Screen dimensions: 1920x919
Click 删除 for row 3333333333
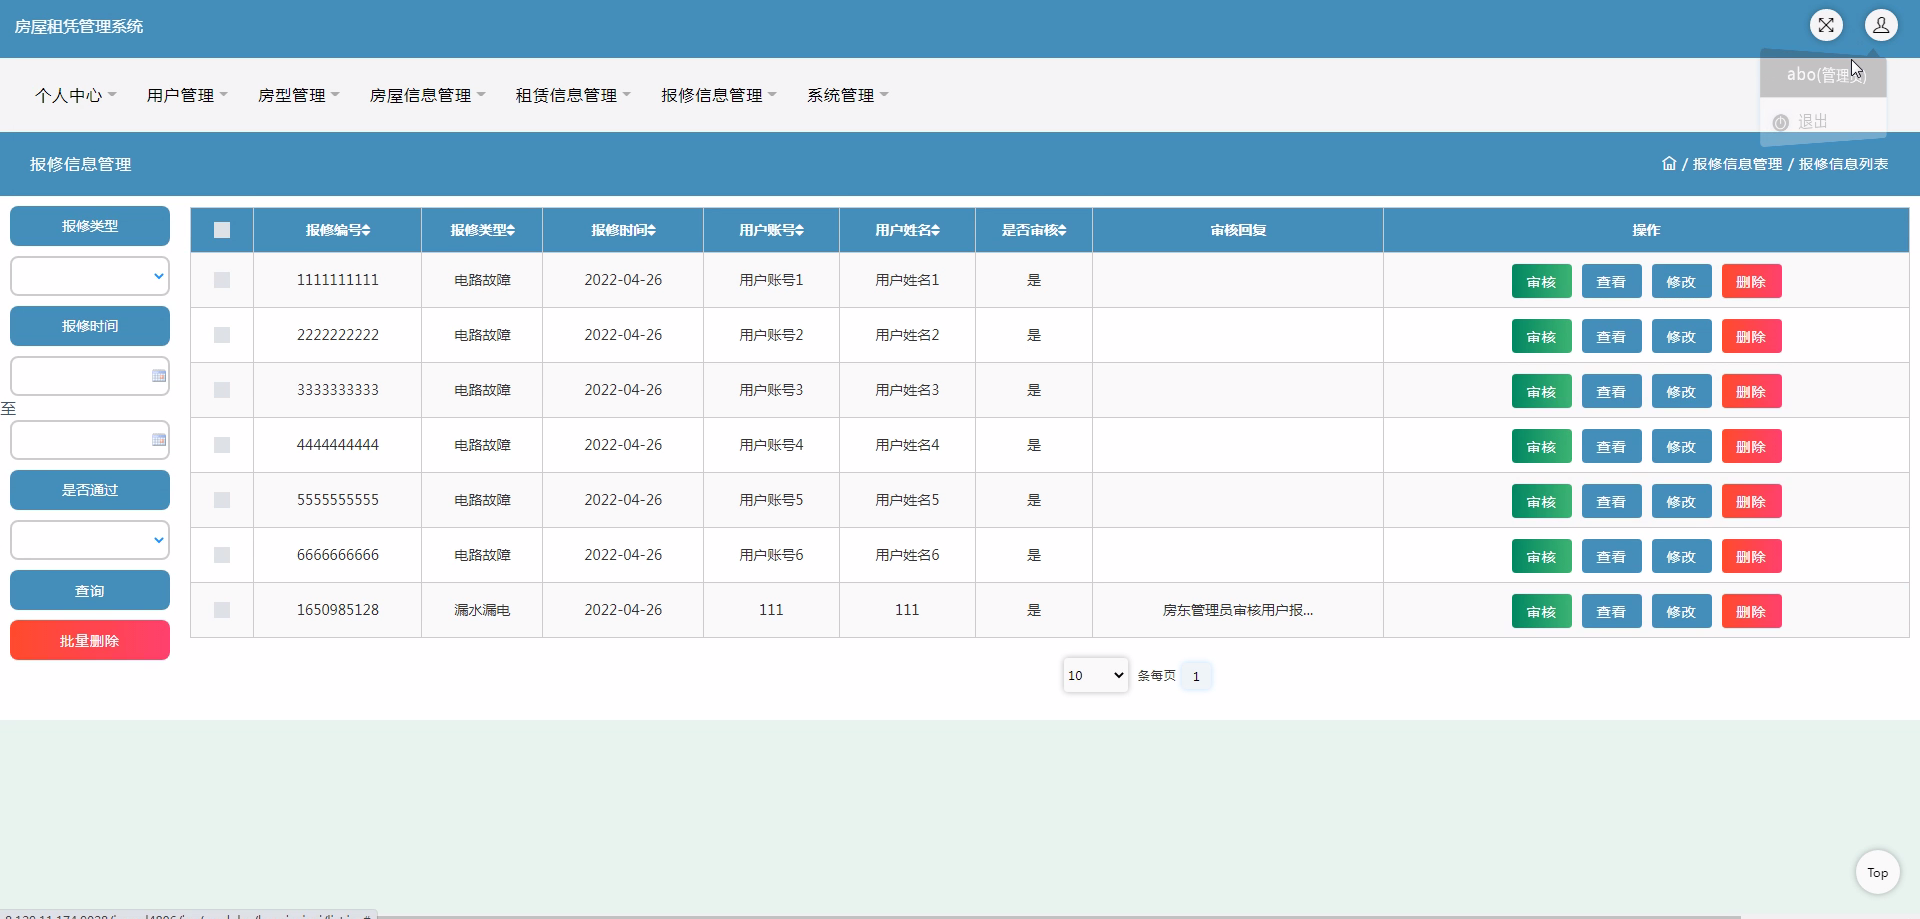pos(1751,391)
